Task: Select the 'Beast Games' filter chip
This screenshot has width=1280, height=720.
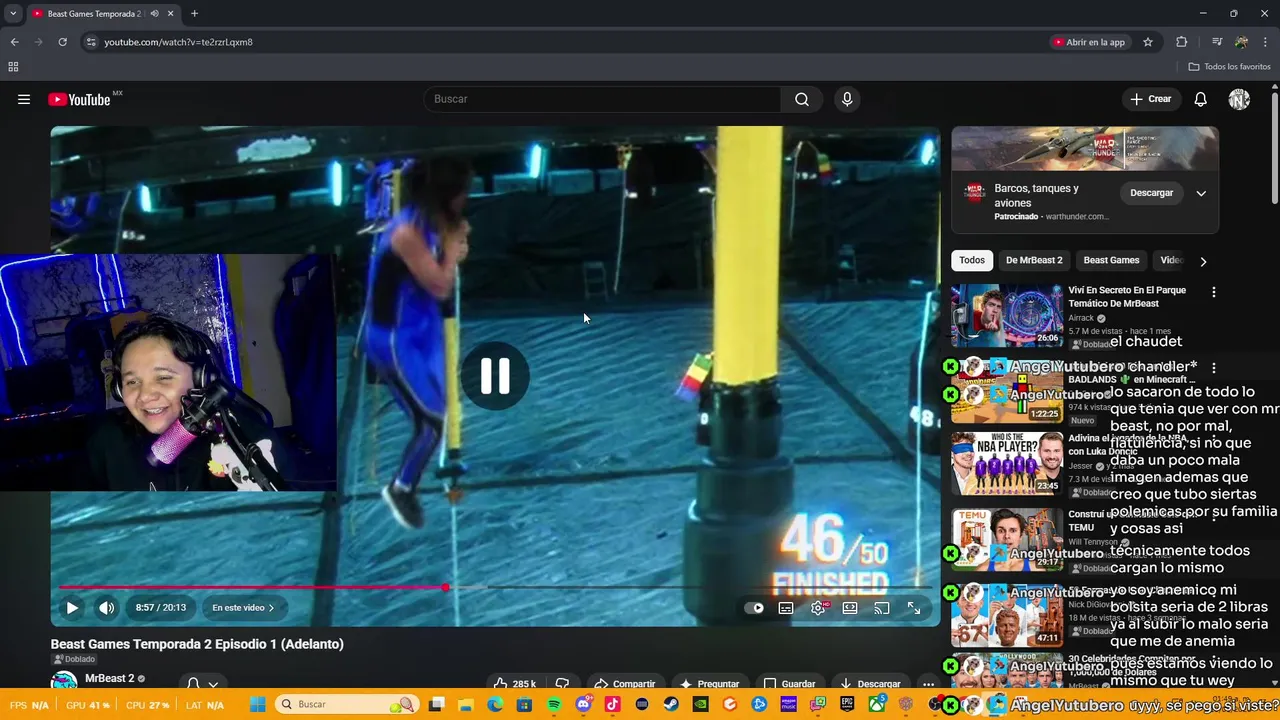Action: click(x=1111, y=260)
